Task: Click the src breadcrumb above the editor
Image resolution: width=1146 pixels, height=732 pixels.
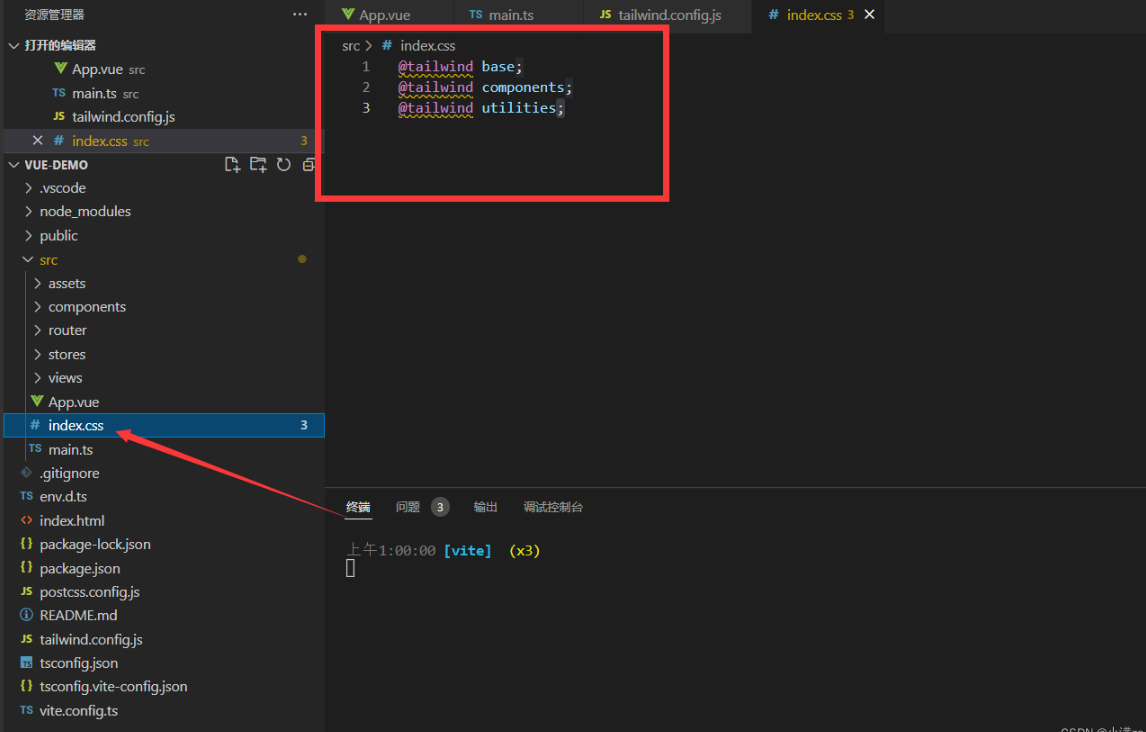Action: click(351, 46)
